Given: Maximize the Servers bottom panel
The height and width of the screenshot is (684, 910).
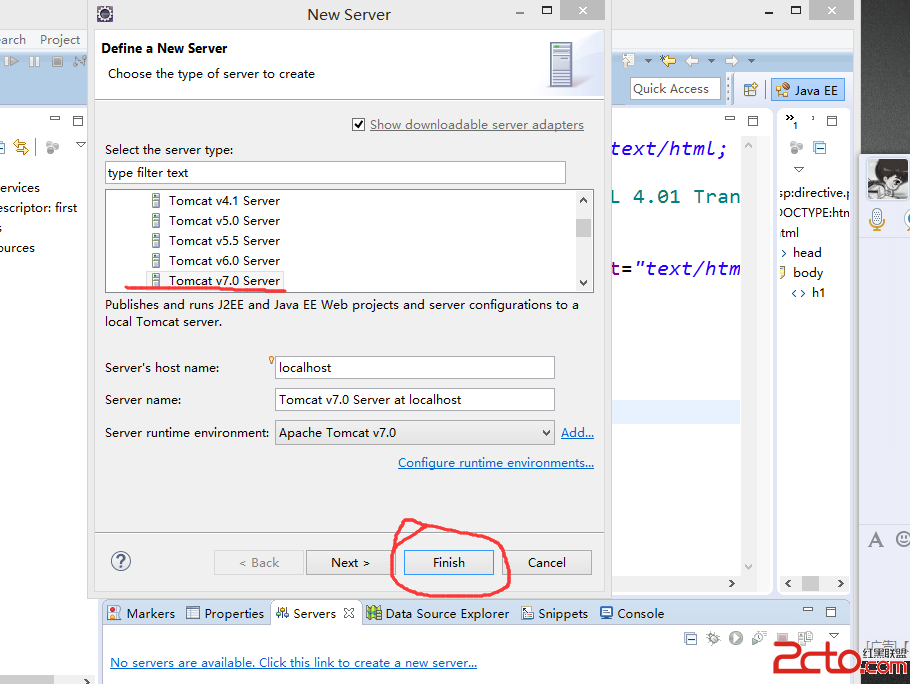Looking at the screenshot, I should coord(830,611).
